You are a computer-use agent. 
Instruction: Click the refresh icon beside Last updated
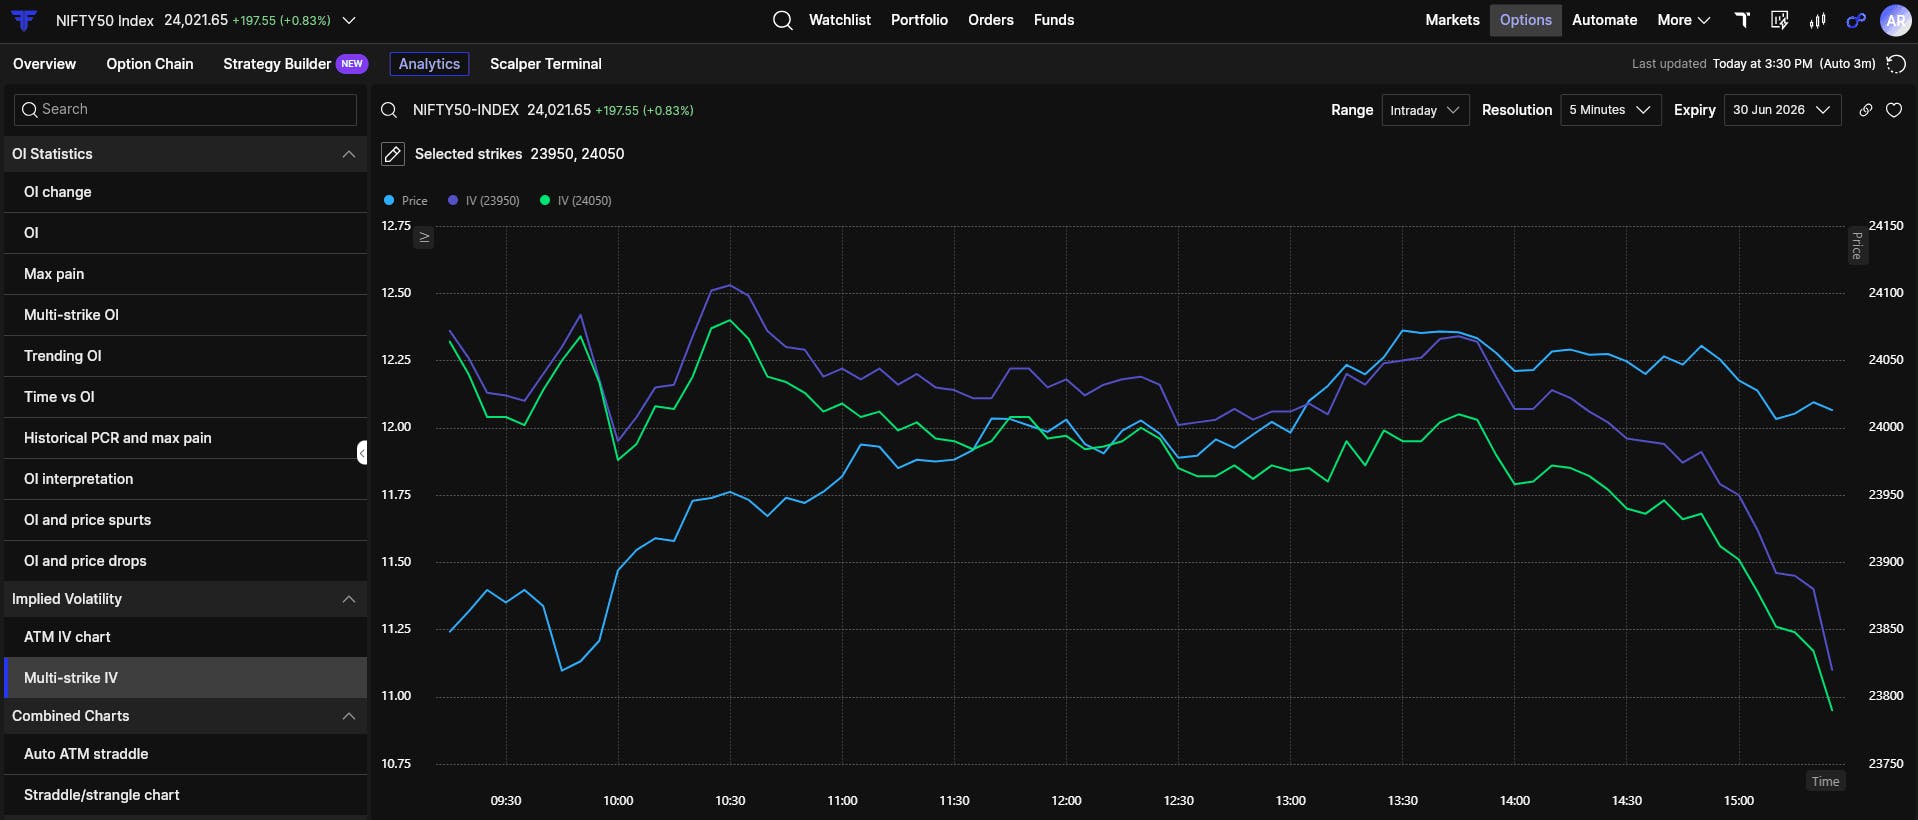click(x=1895, y=64)
